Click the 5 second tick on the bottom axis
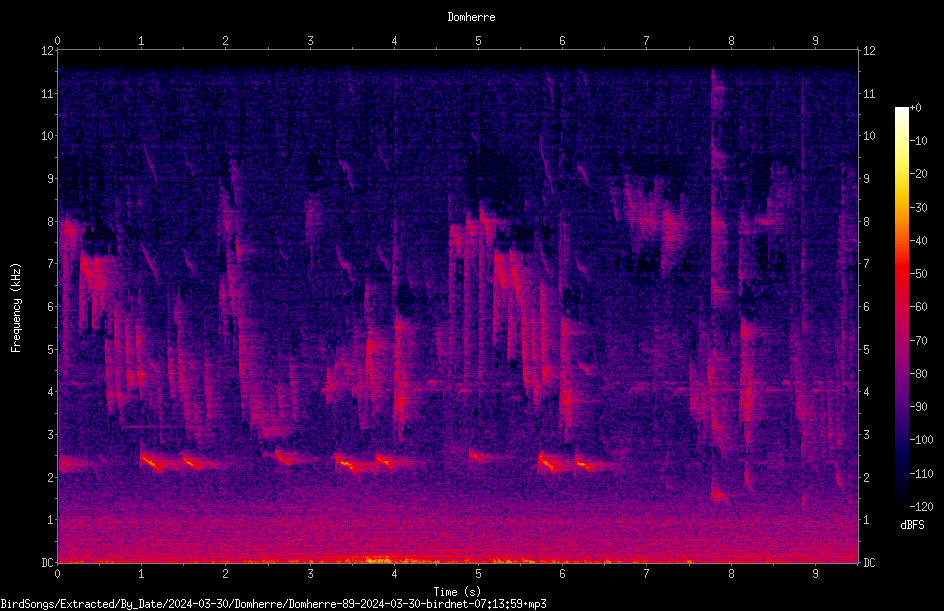This screenshot has width=944, height=611. pos(479,574)
